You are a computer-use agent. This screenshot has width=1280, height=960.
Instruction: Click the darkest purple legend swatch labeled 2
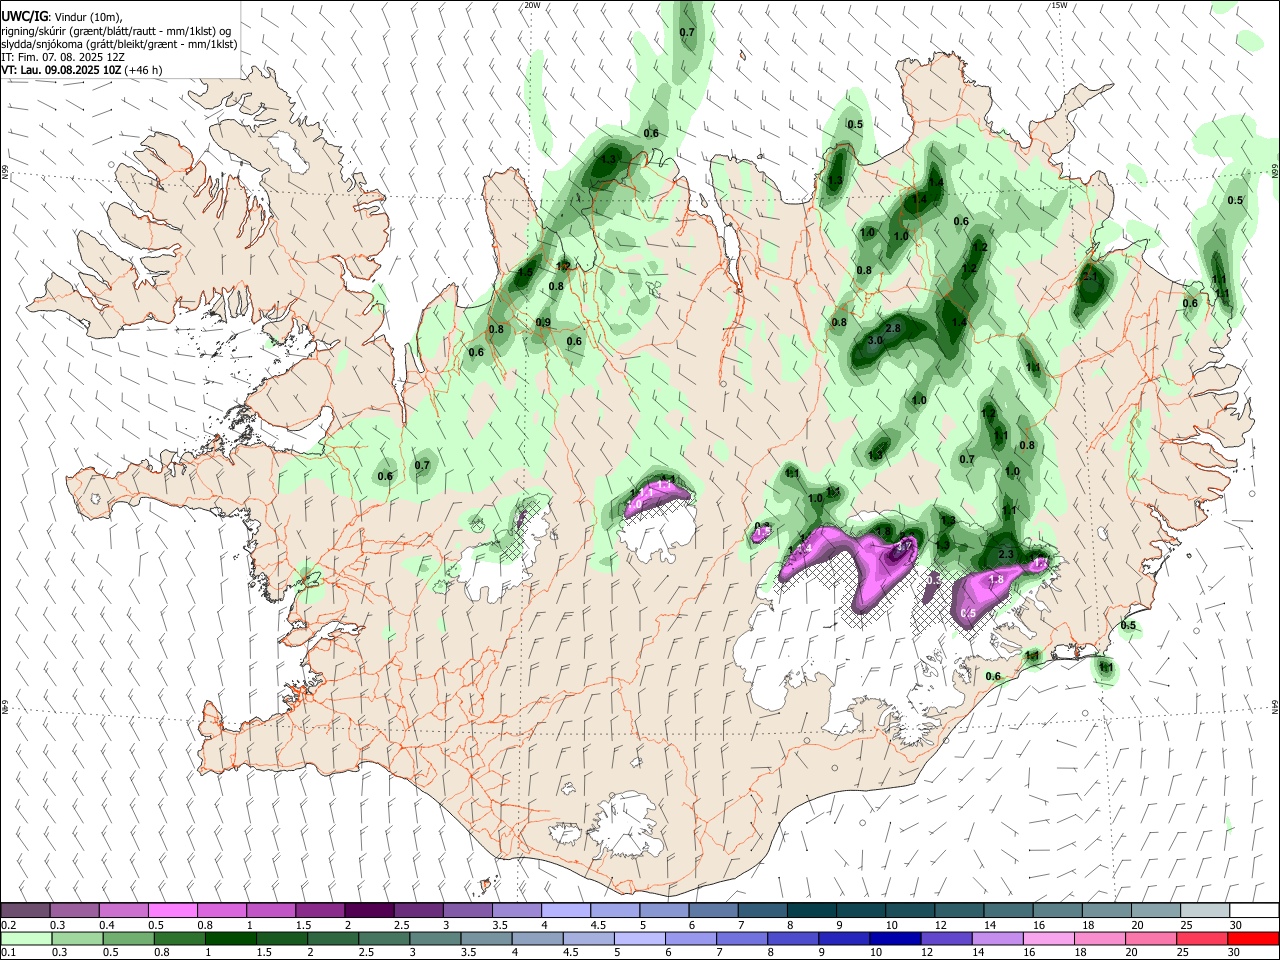point(368,910)
